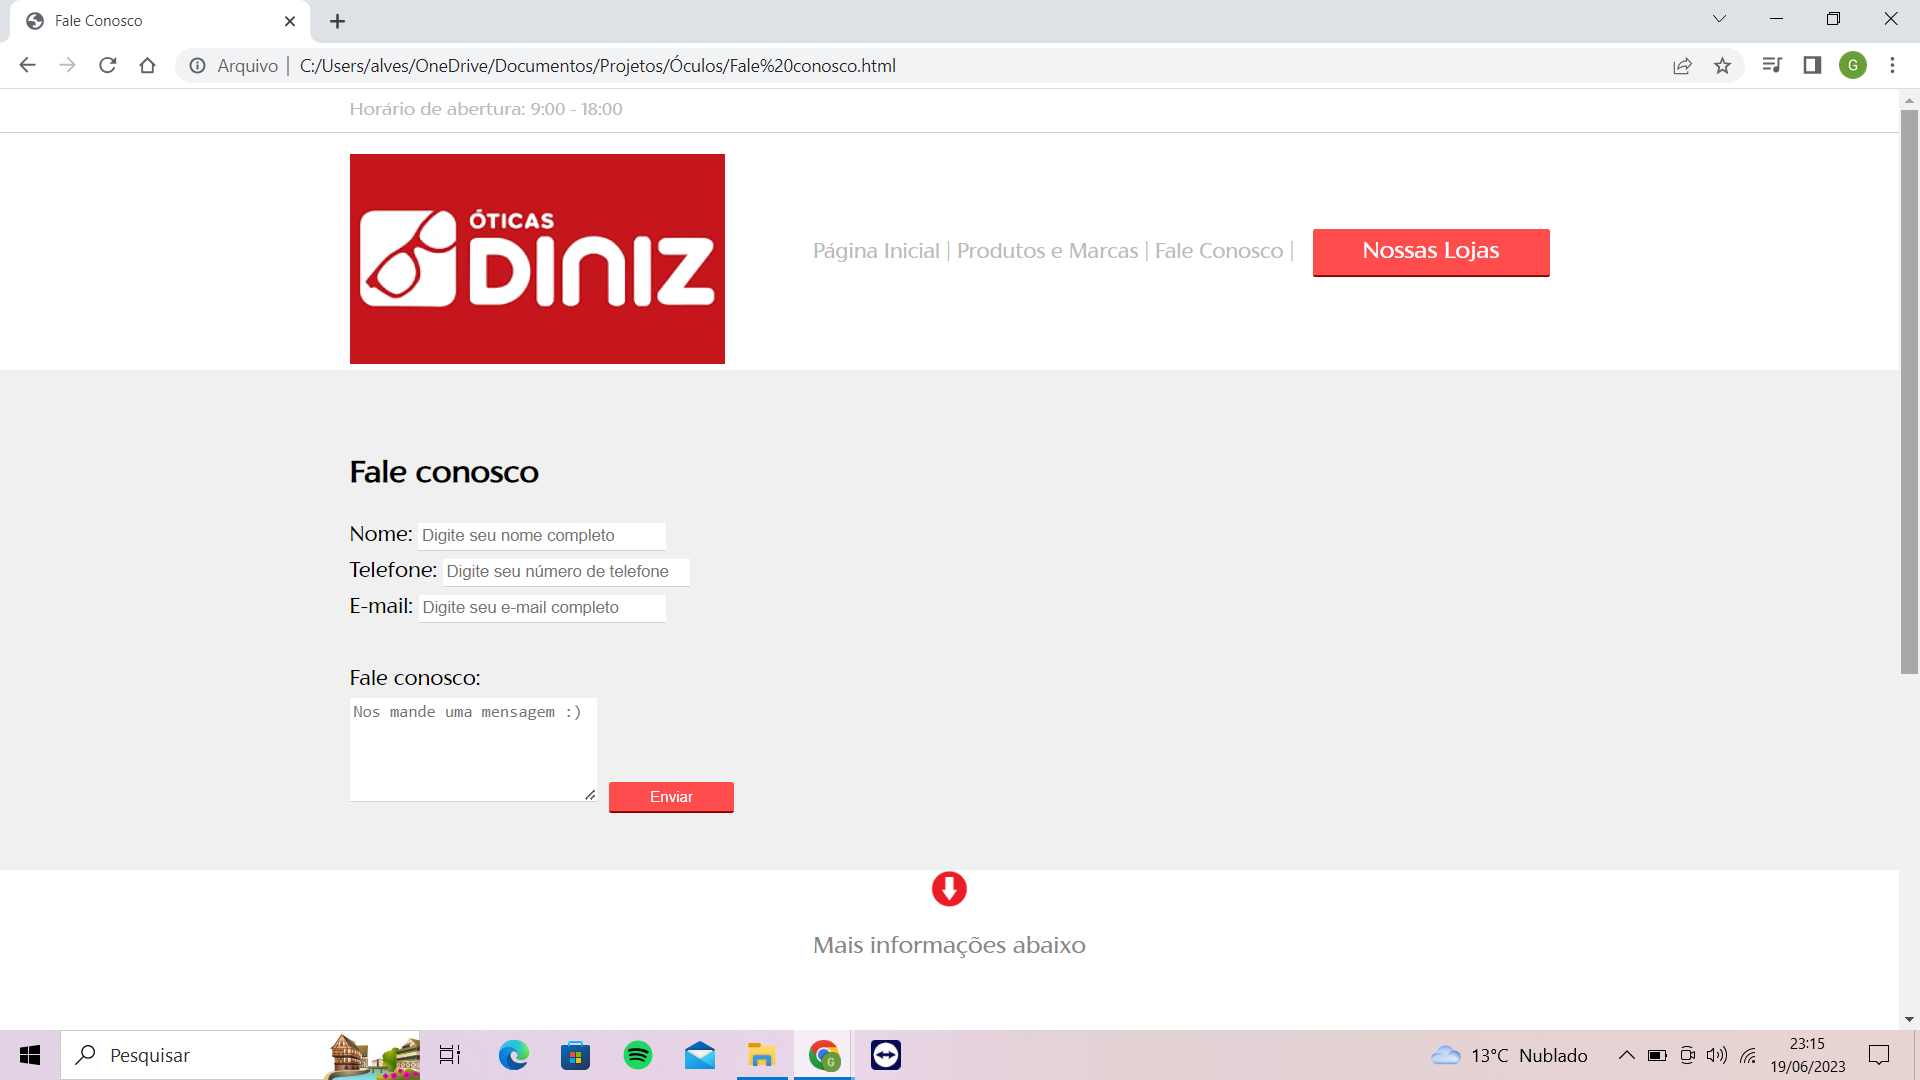Viewport: 1920px width, 1080px height.
Task: Open Spotify from the taskbar
Action: click(x=638, y=1055)
